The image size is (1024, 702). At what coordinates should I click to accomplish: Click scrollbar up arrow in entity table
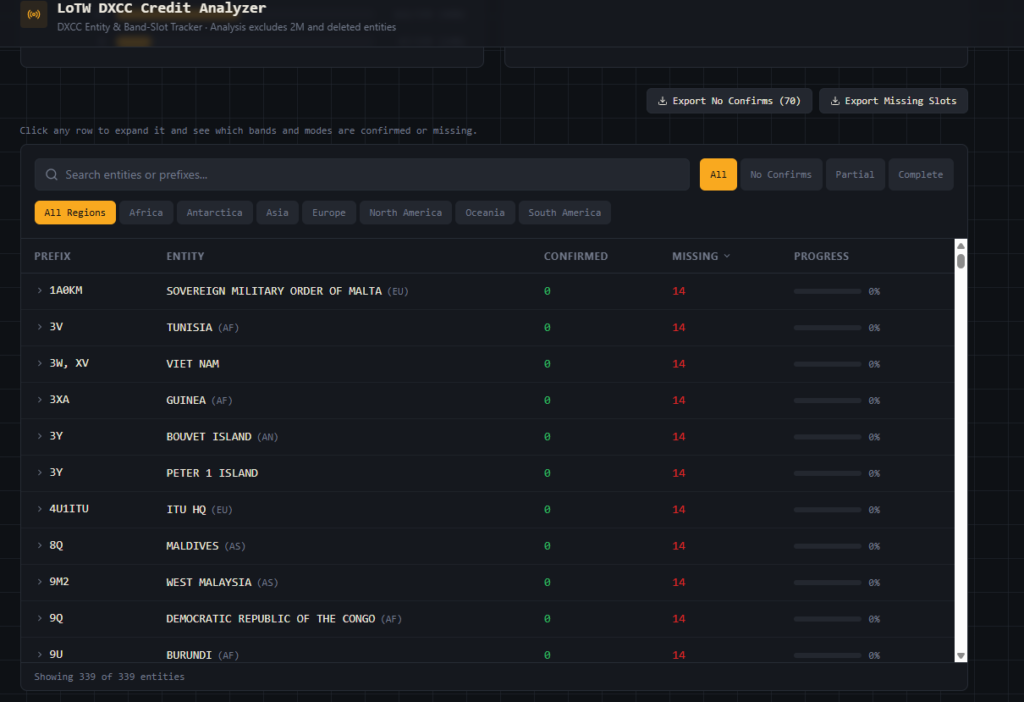coord(961,245)
